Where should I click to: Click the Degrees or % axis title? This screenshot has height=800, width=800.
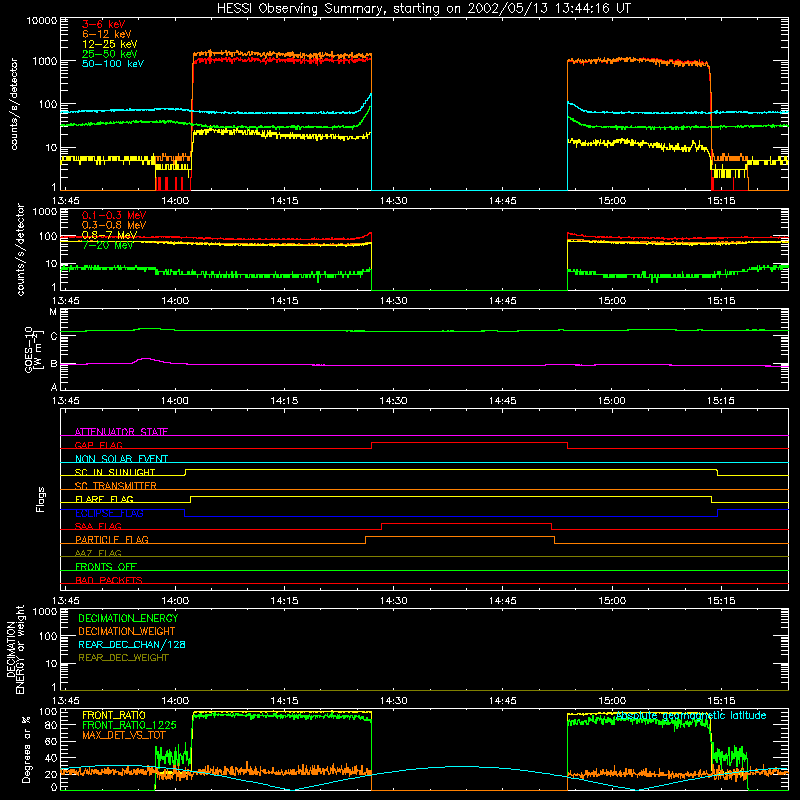coord(26,749)
